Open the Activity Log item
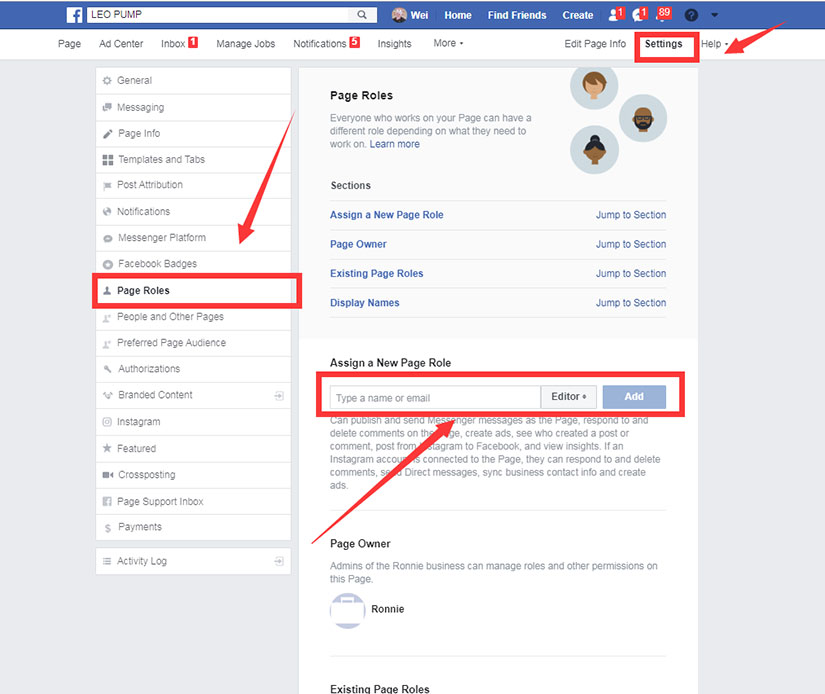The height and width of the screenshot is (694, 825). pyautogui.click(x=193, y=561)
